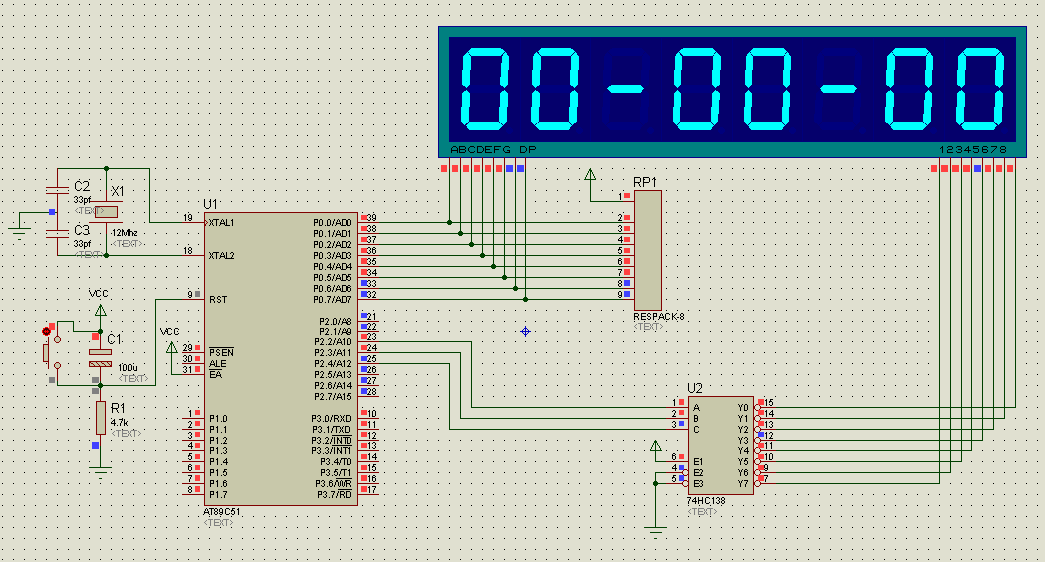Click the E1 enable label on U2

pos(698,461)
